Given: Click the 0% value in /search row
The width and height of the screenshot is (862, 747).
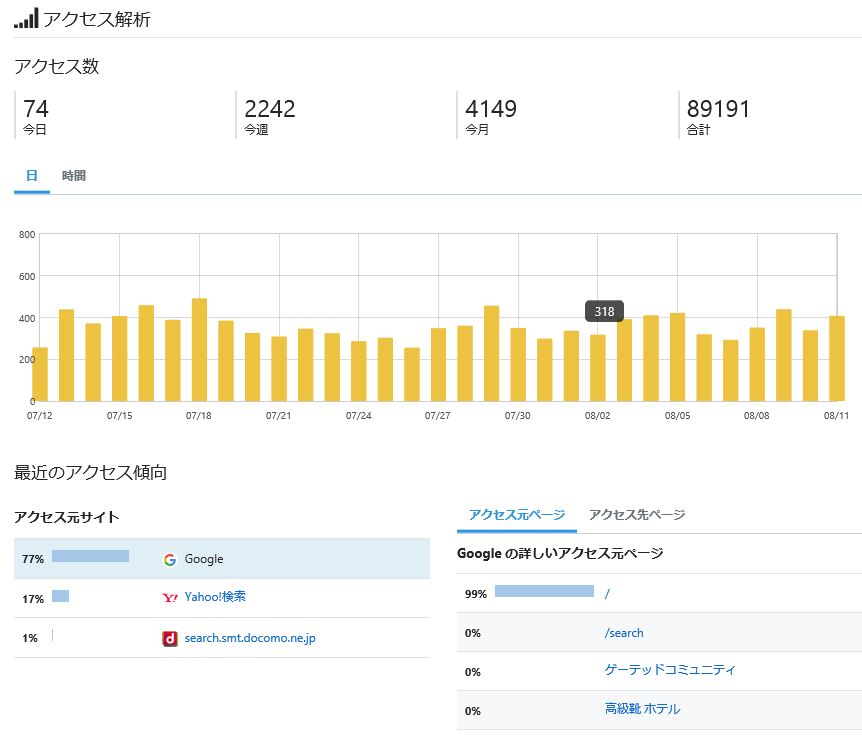Looking at the screenshot, I should point(473,633).
